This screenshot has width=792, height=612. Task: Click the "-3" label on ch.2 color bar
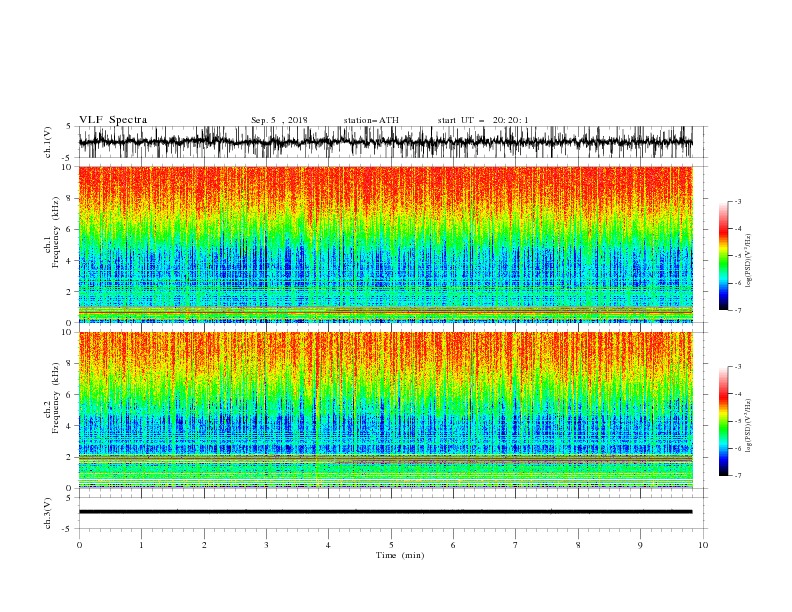(738, 367)
